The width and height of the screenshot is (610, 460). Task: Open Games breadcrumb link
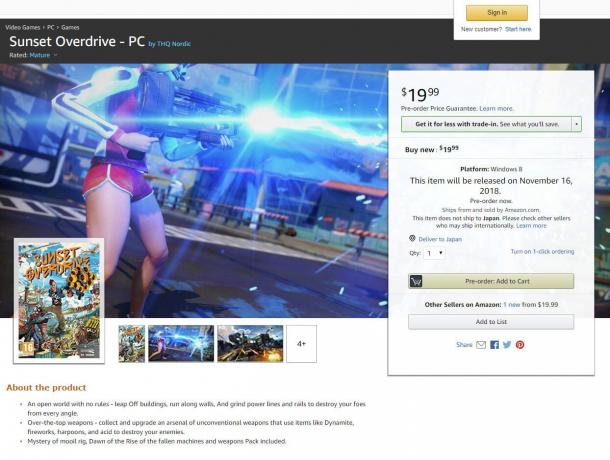(70, 27)
